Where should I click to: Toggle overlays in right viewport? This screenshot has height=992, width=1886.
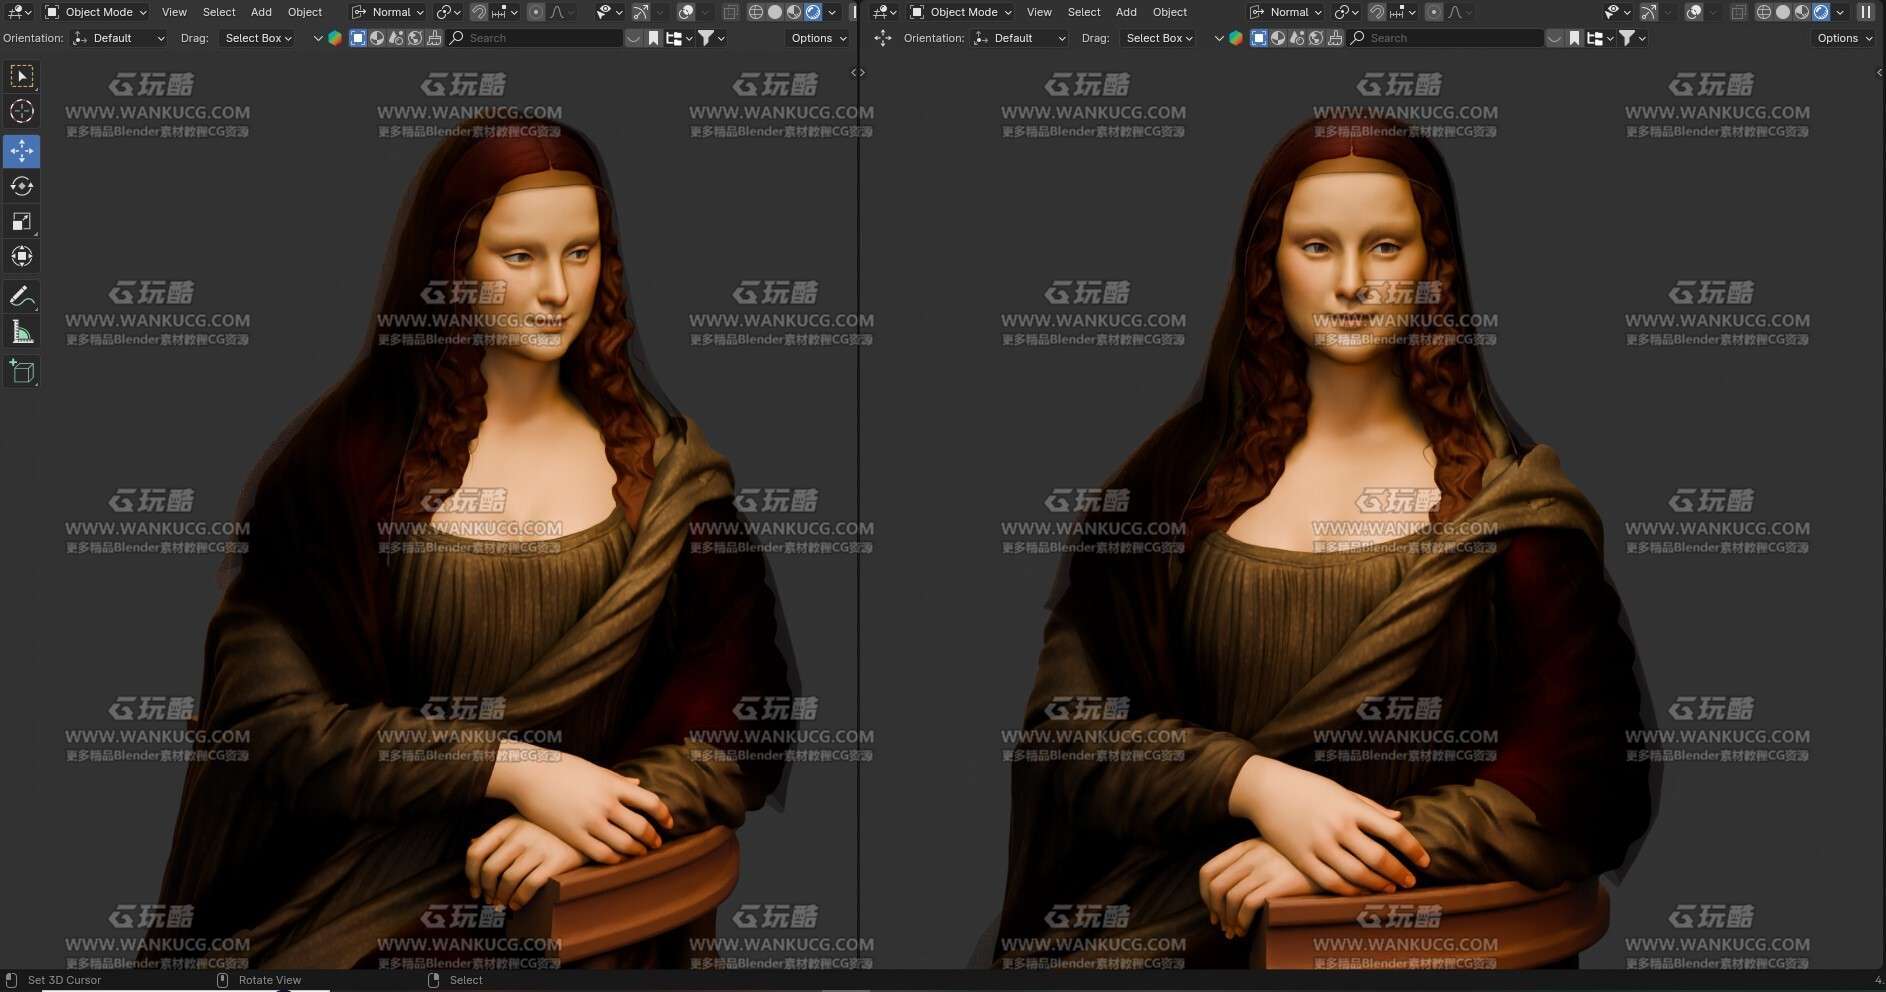point(1694,12)
